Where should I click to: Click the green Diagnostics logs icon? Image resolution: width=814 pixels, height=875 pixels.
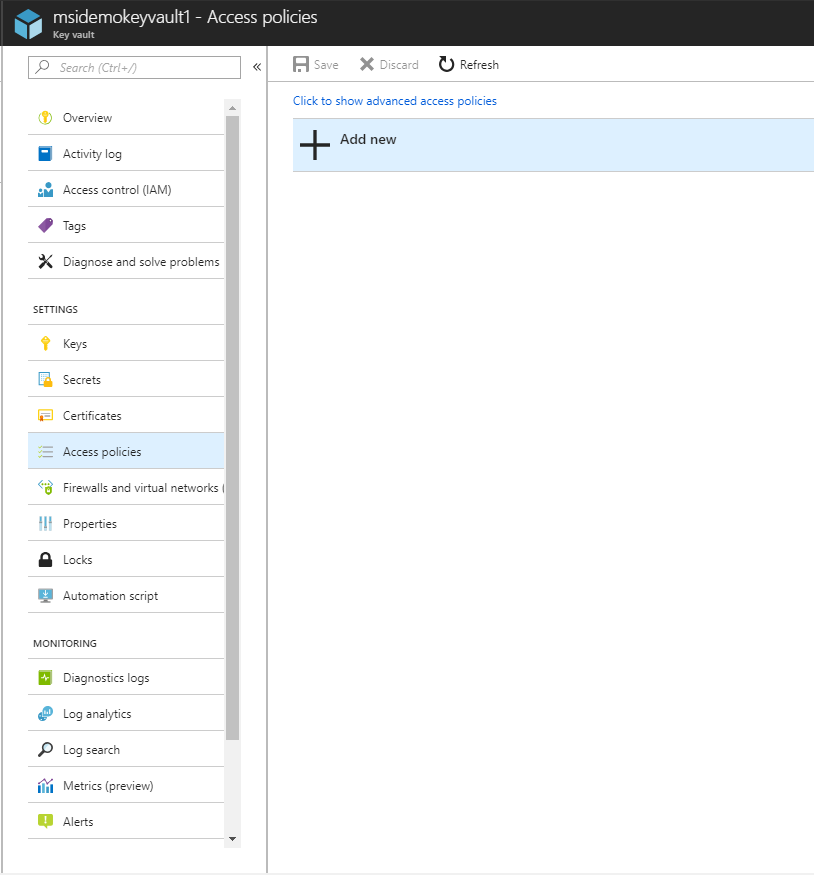tap(45, 677)
